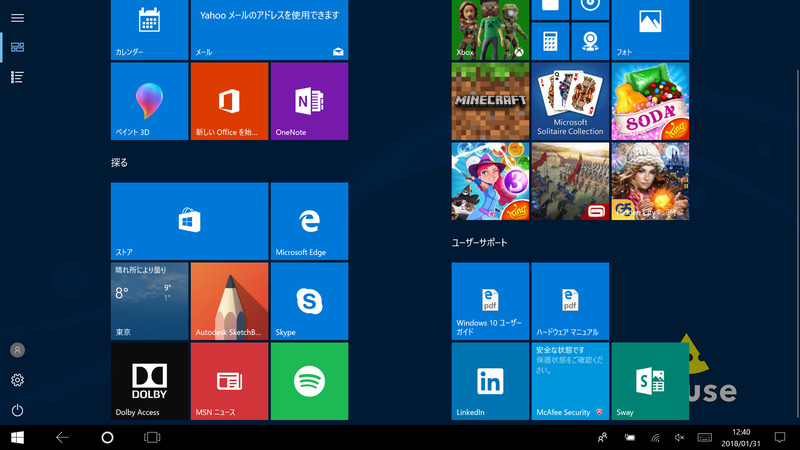Launch Microsoft Edge

coord(310,221)
